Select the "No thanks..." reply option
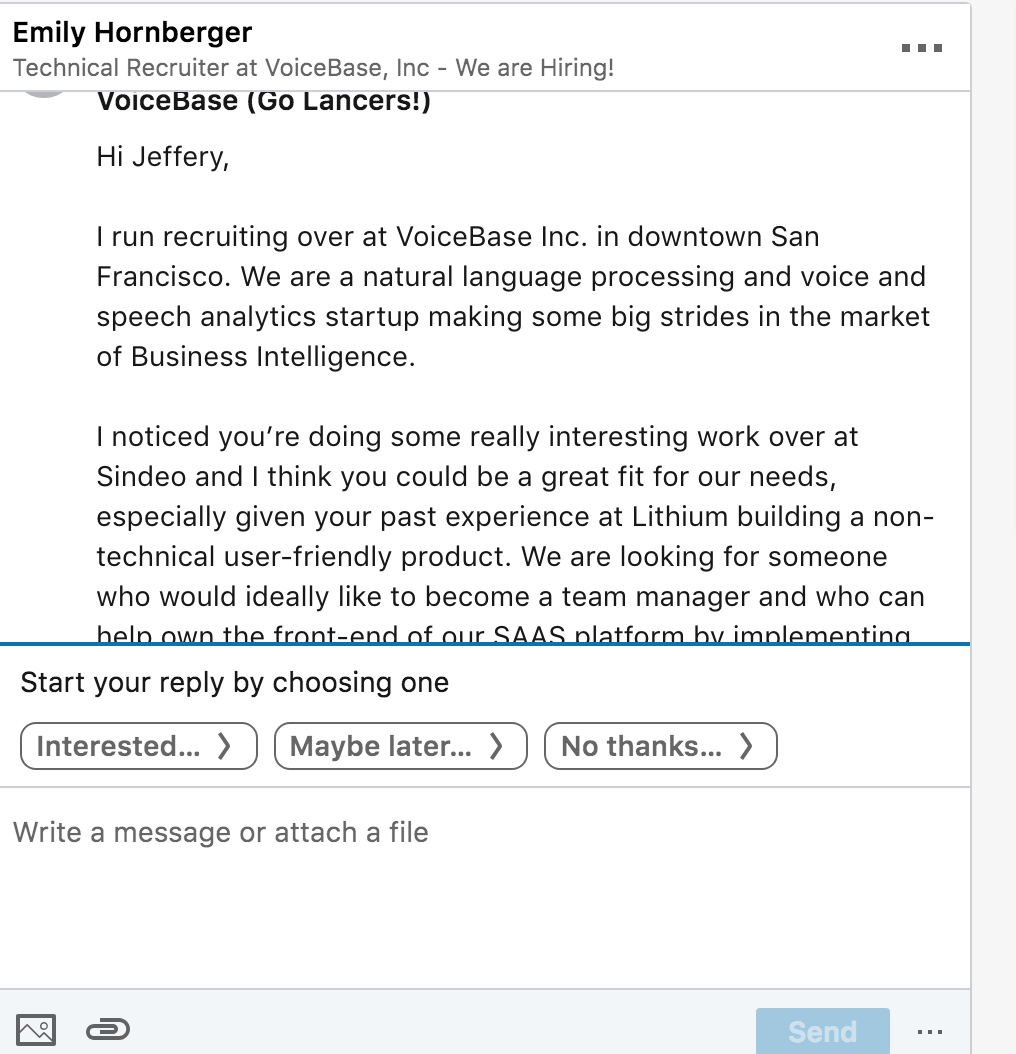The width and height of the screenshot is (1016, 1054). (x=660, y=746)
